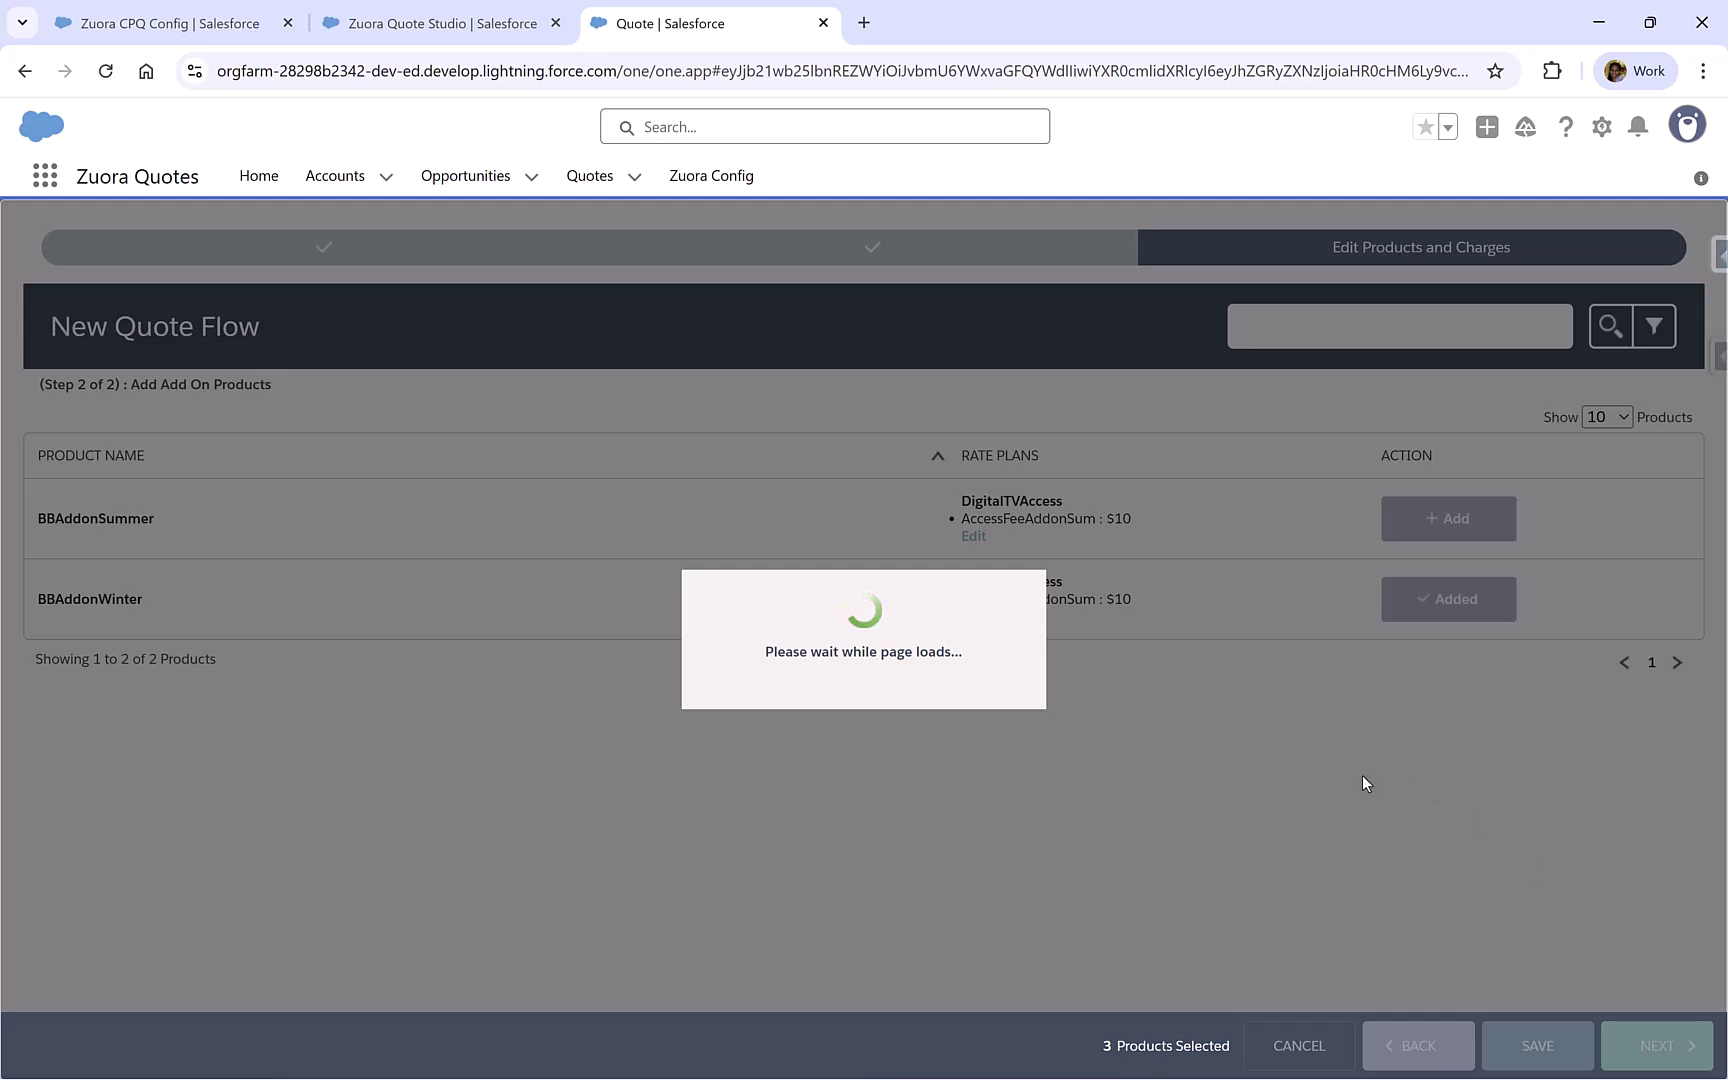Click the favorite star icon
Viewport: 1728px width, 1080px height.
(1424, 127)
